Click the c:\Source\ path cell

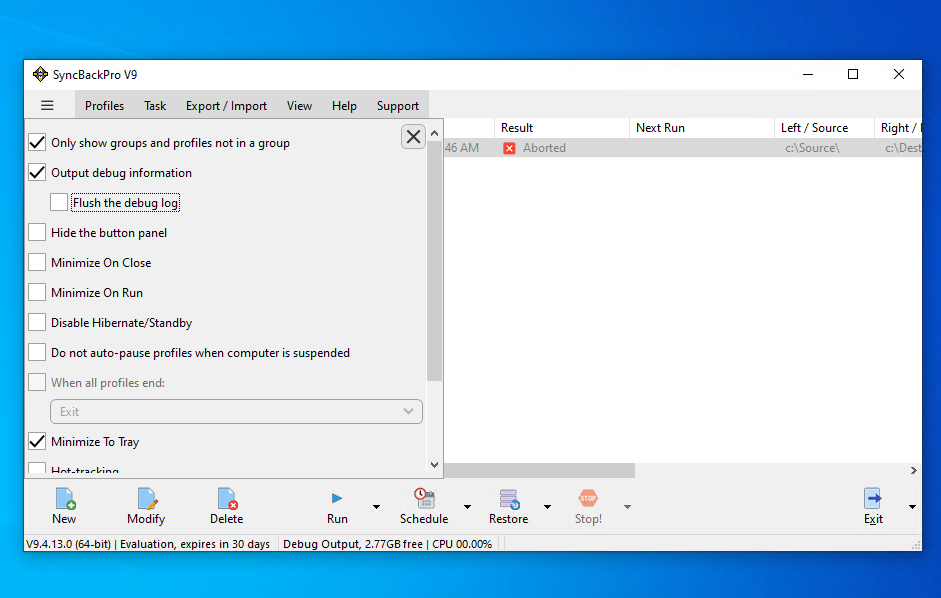[813, 148]
